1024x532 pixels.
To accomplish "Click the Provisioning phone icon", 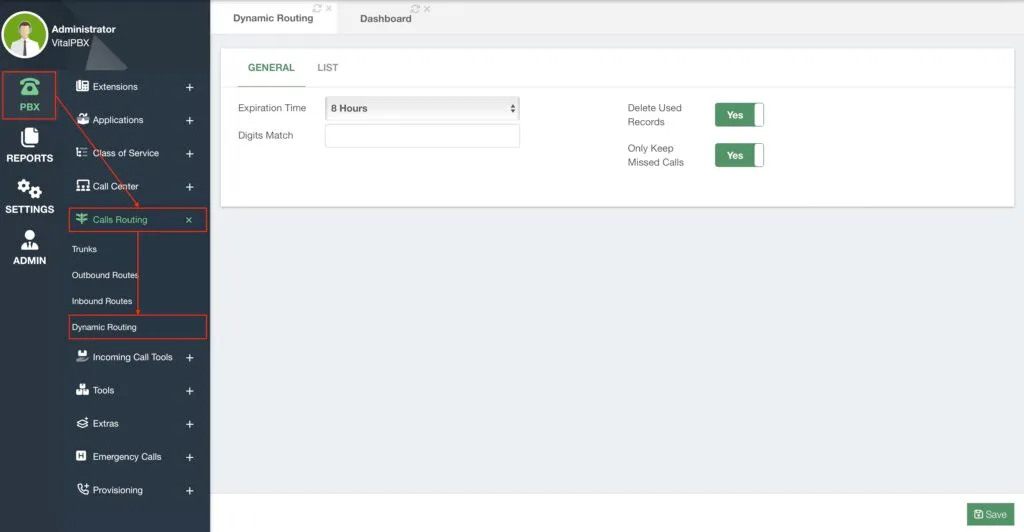I will pos(82,490).
